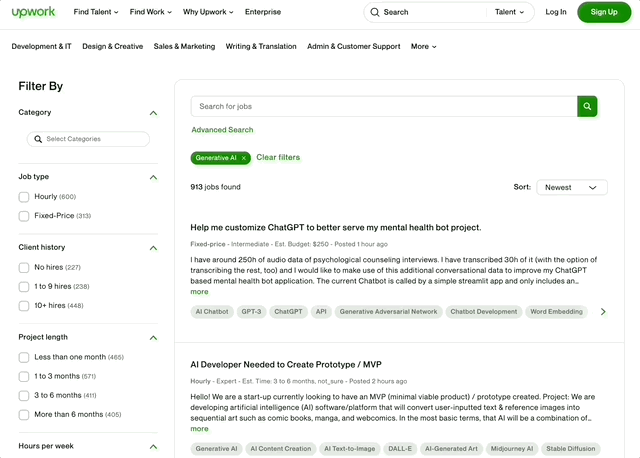Check More than 6 months
Screen dimensions: 640x458
(24, 415)
